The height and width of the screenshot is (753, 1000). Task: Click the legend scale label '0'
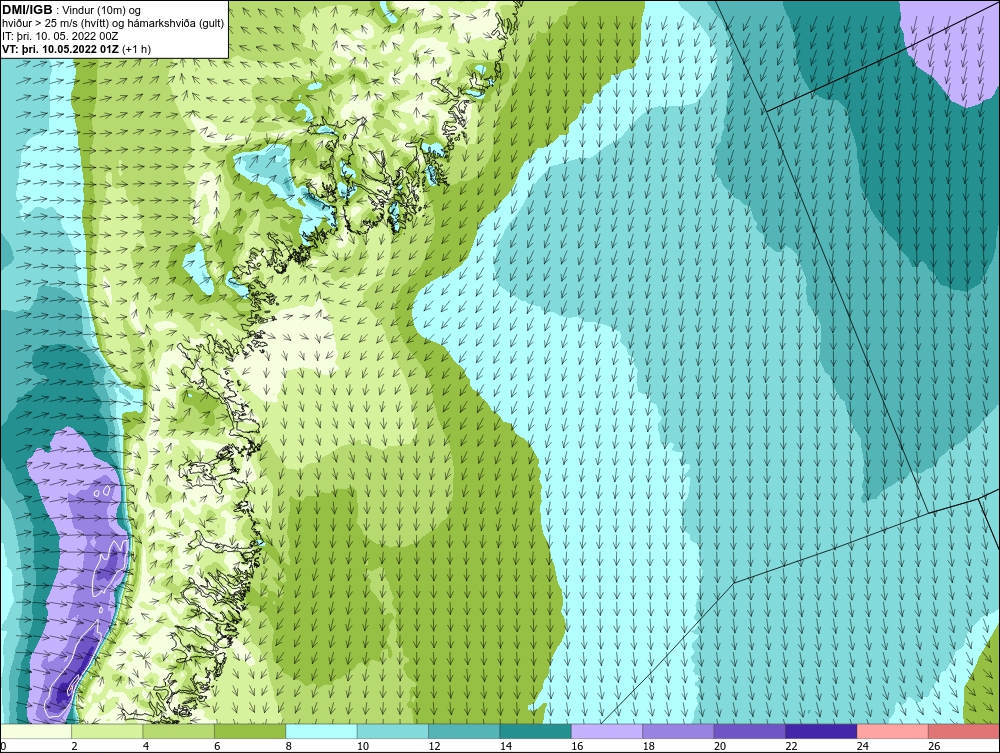point(3,746)
